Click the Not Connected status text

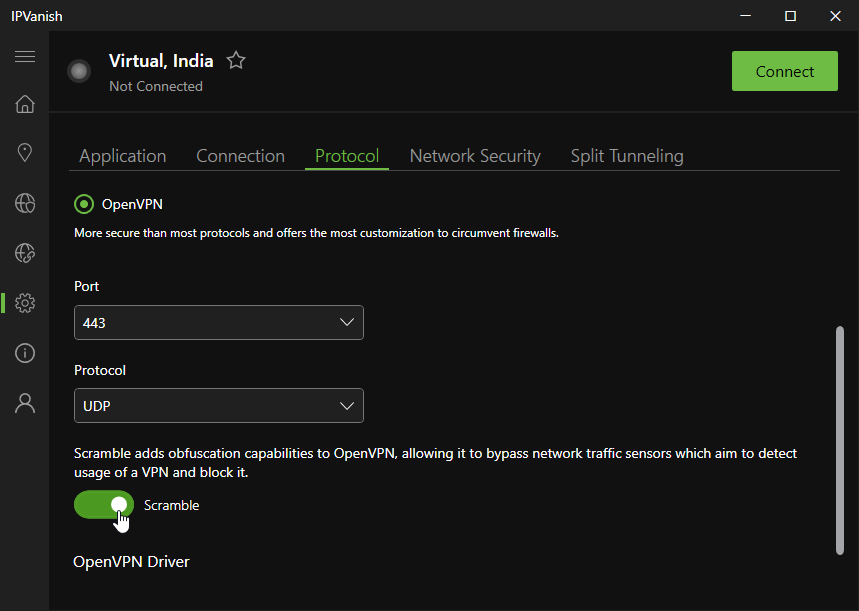pos(156,87)
